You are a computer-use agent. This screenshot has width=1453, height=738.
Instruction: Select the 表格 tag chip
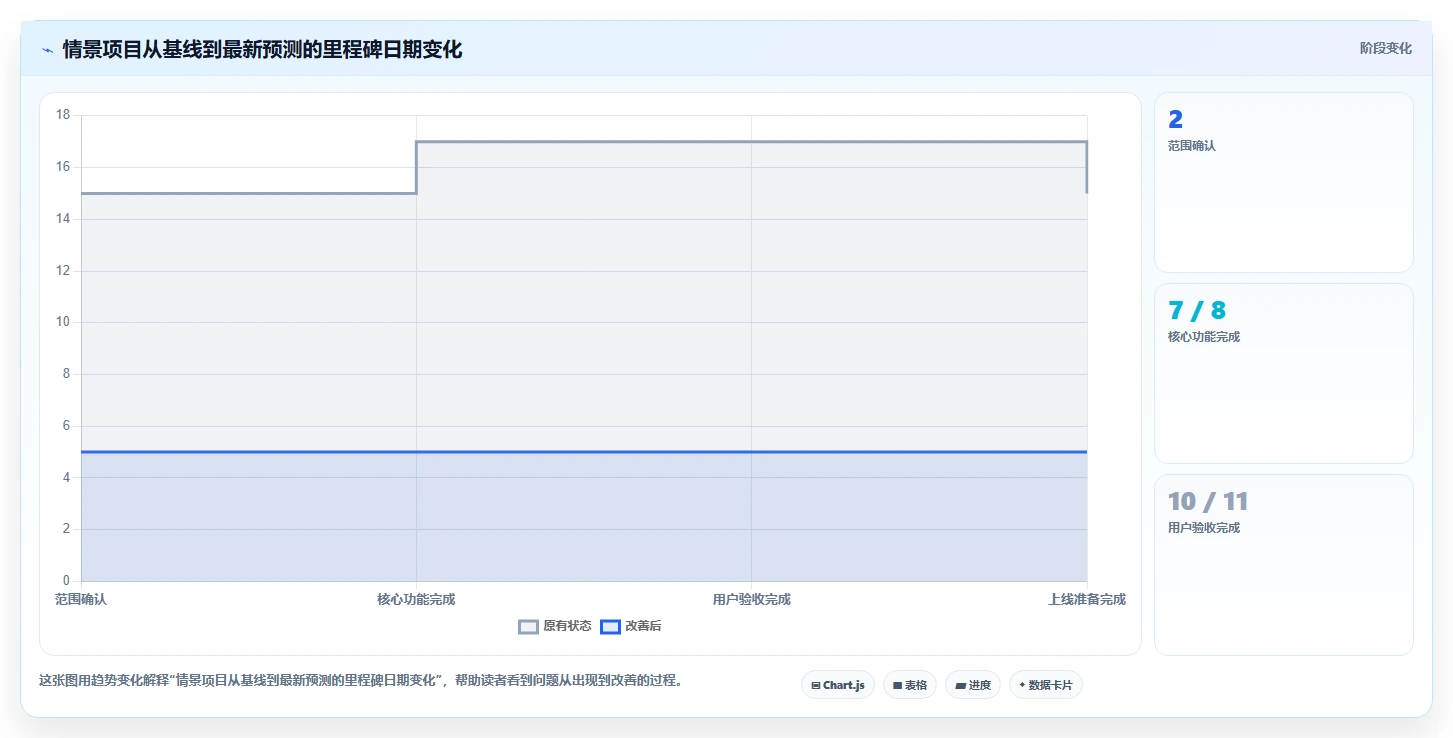(910, 685)
